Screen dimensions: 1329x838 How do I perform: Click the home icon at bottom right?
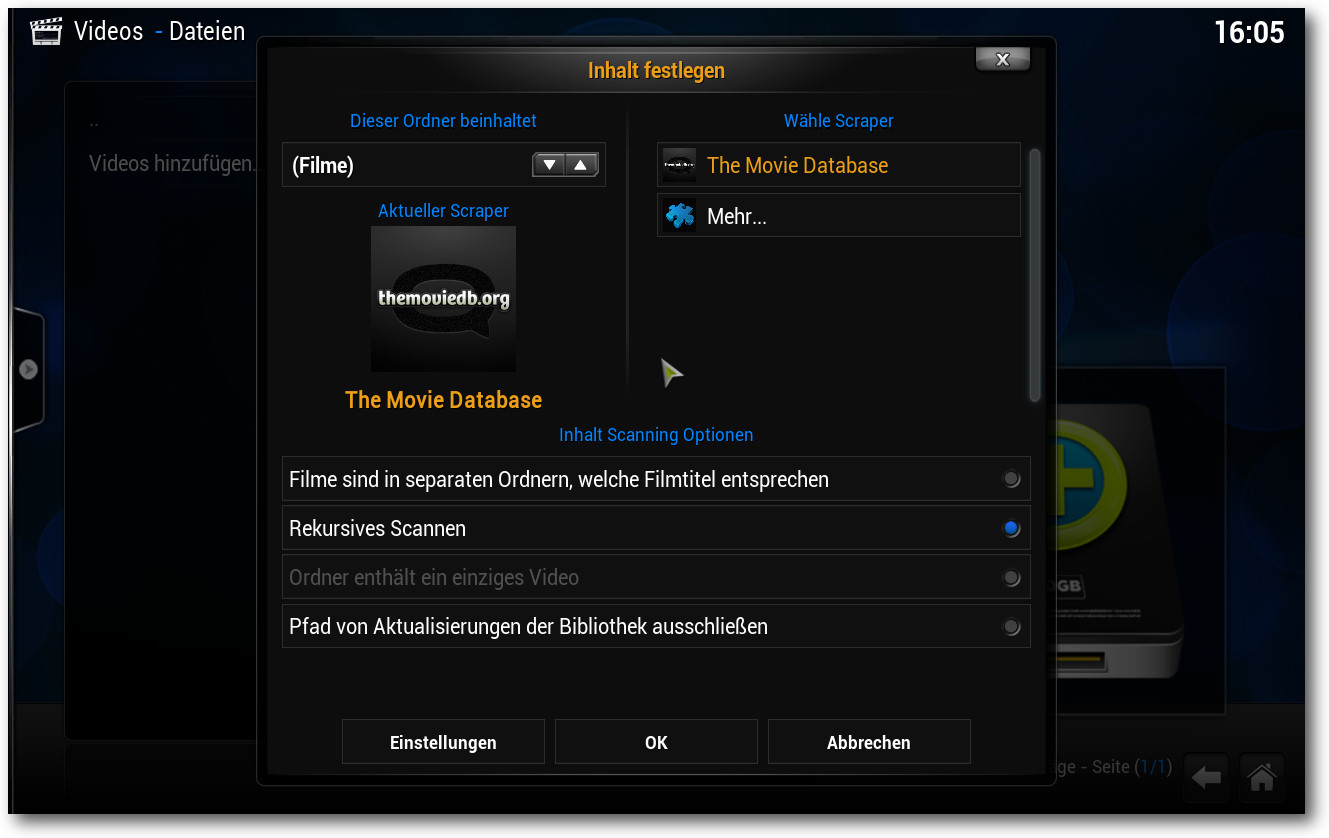pyautogui.click(x=1262, y=777)
